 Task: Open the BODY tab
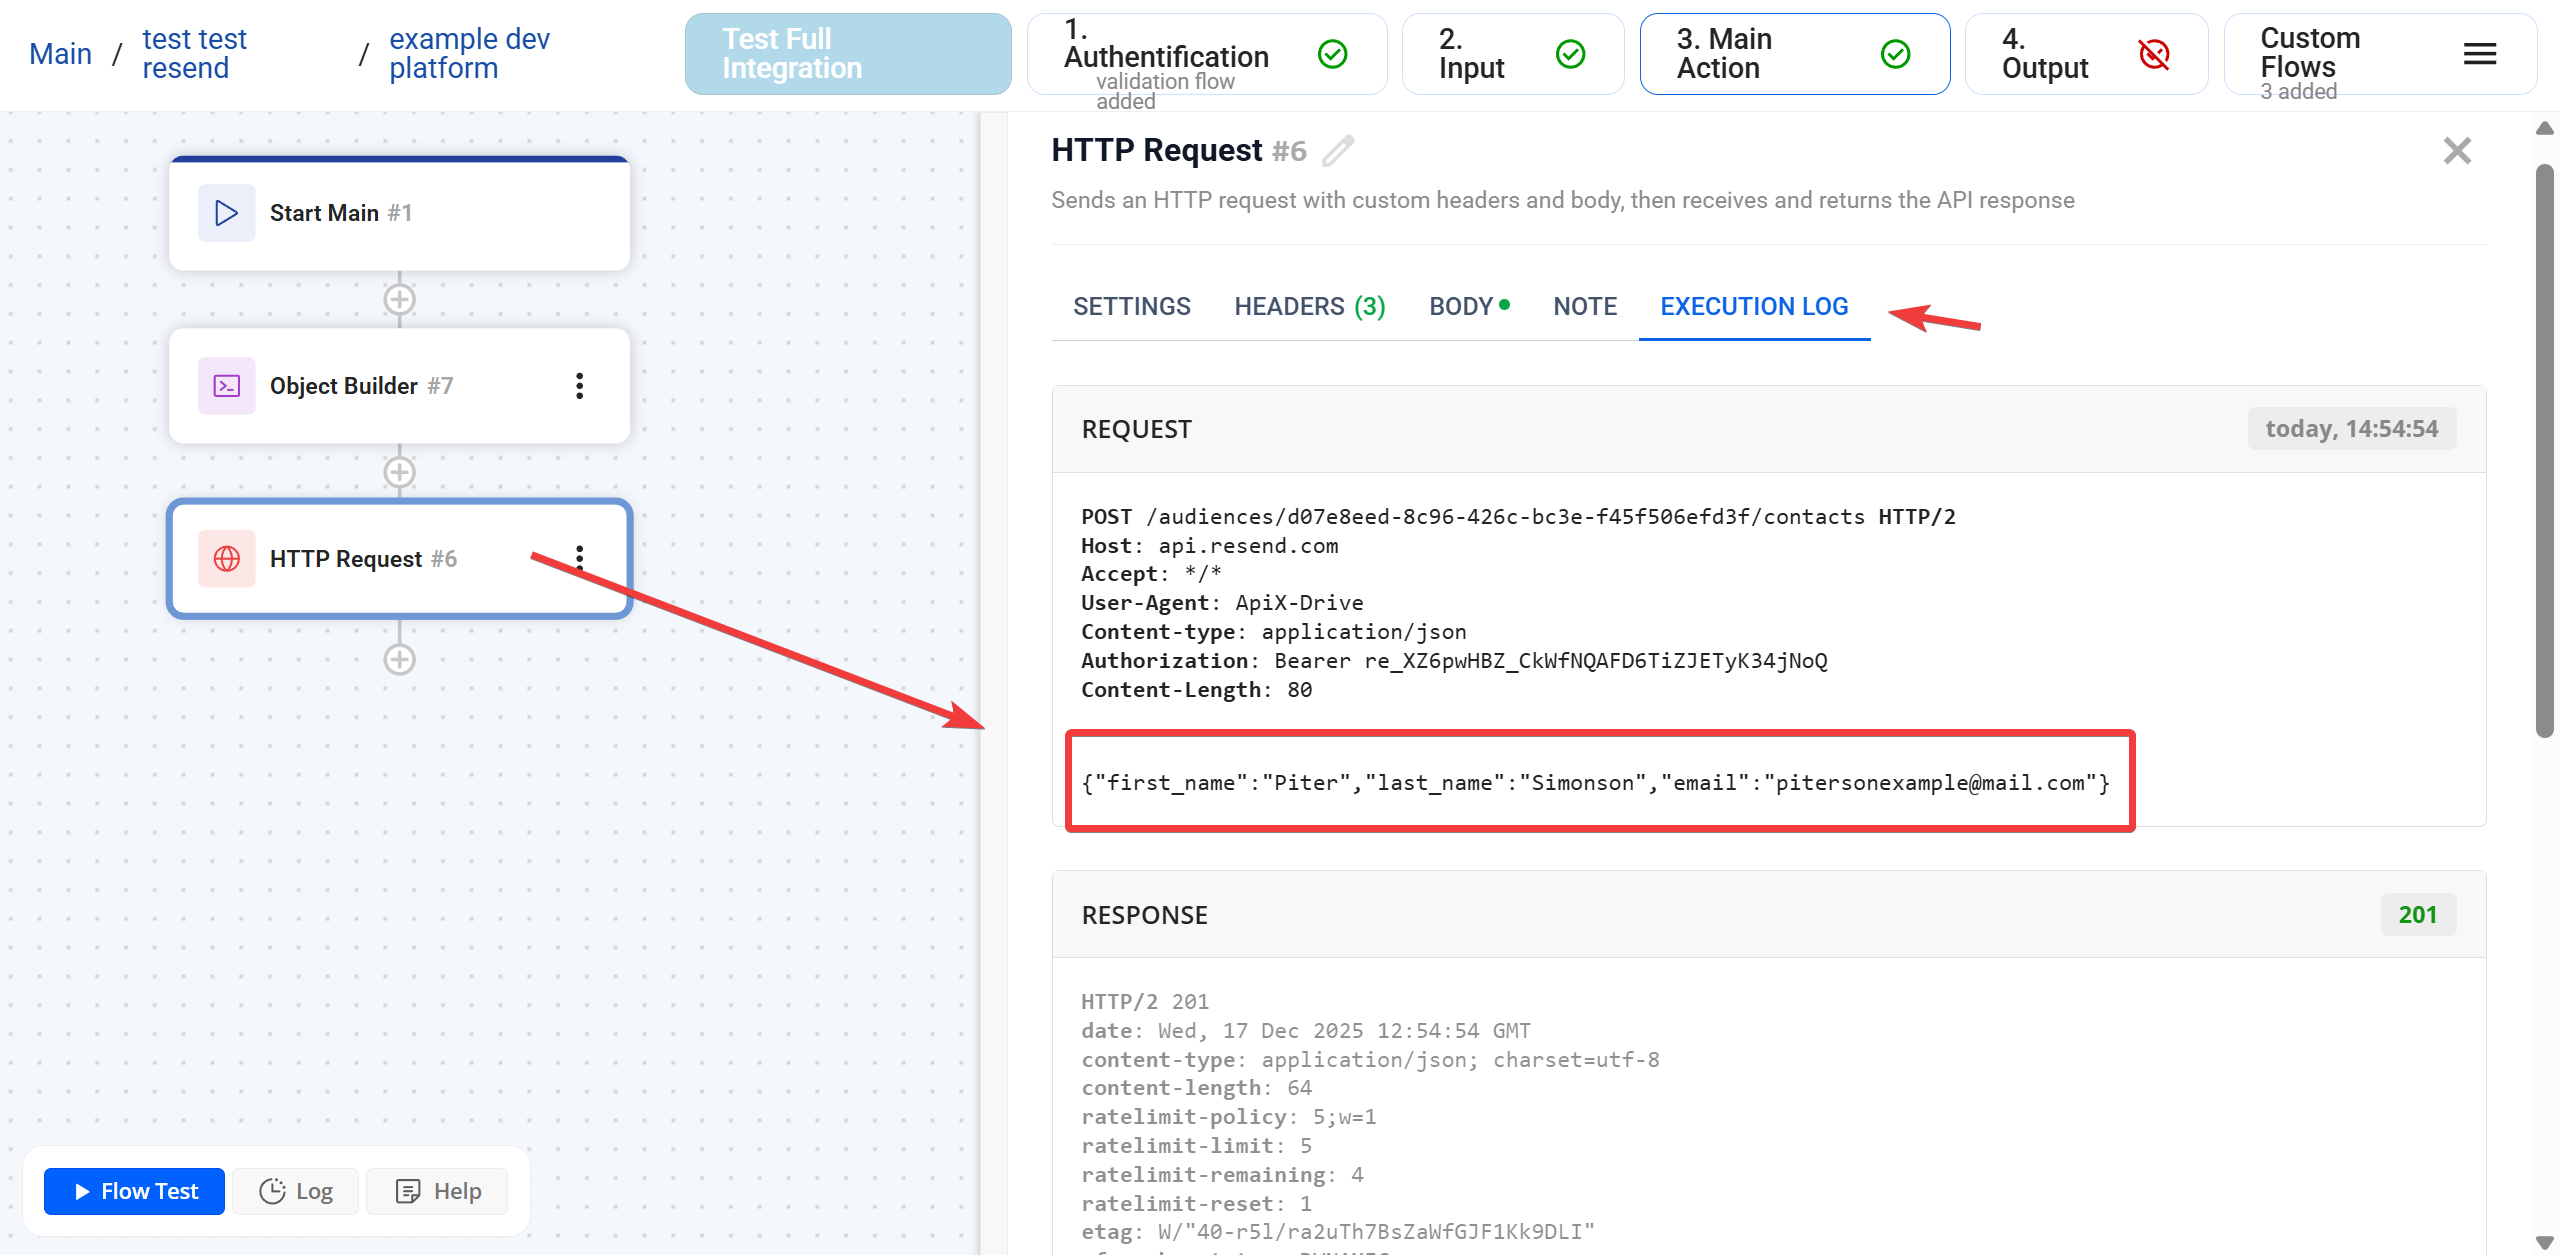tap(1461, 306)
